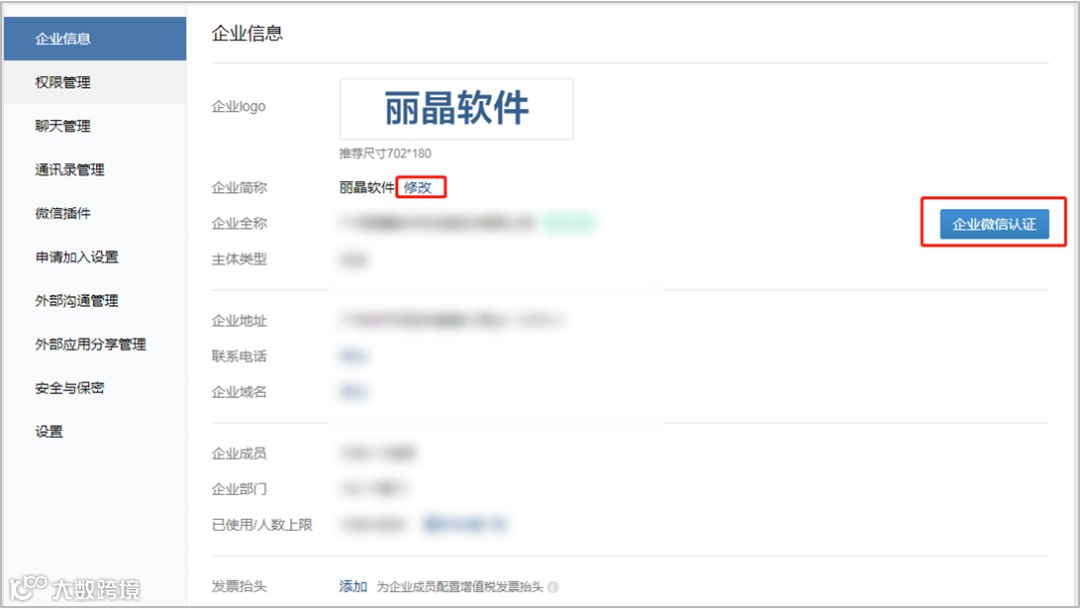Open 企业信息 in the sidebar
The height and width of the screenshot is (609, 1080).
tap(95, 39)
